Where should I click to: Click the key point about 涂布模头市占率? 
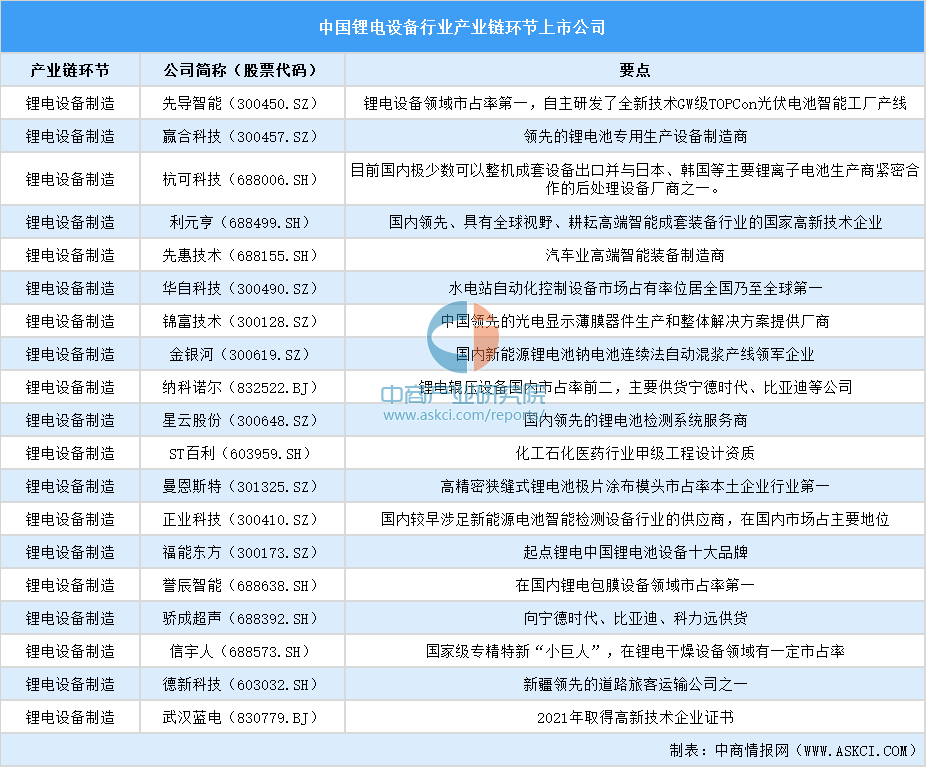[635, 487]
